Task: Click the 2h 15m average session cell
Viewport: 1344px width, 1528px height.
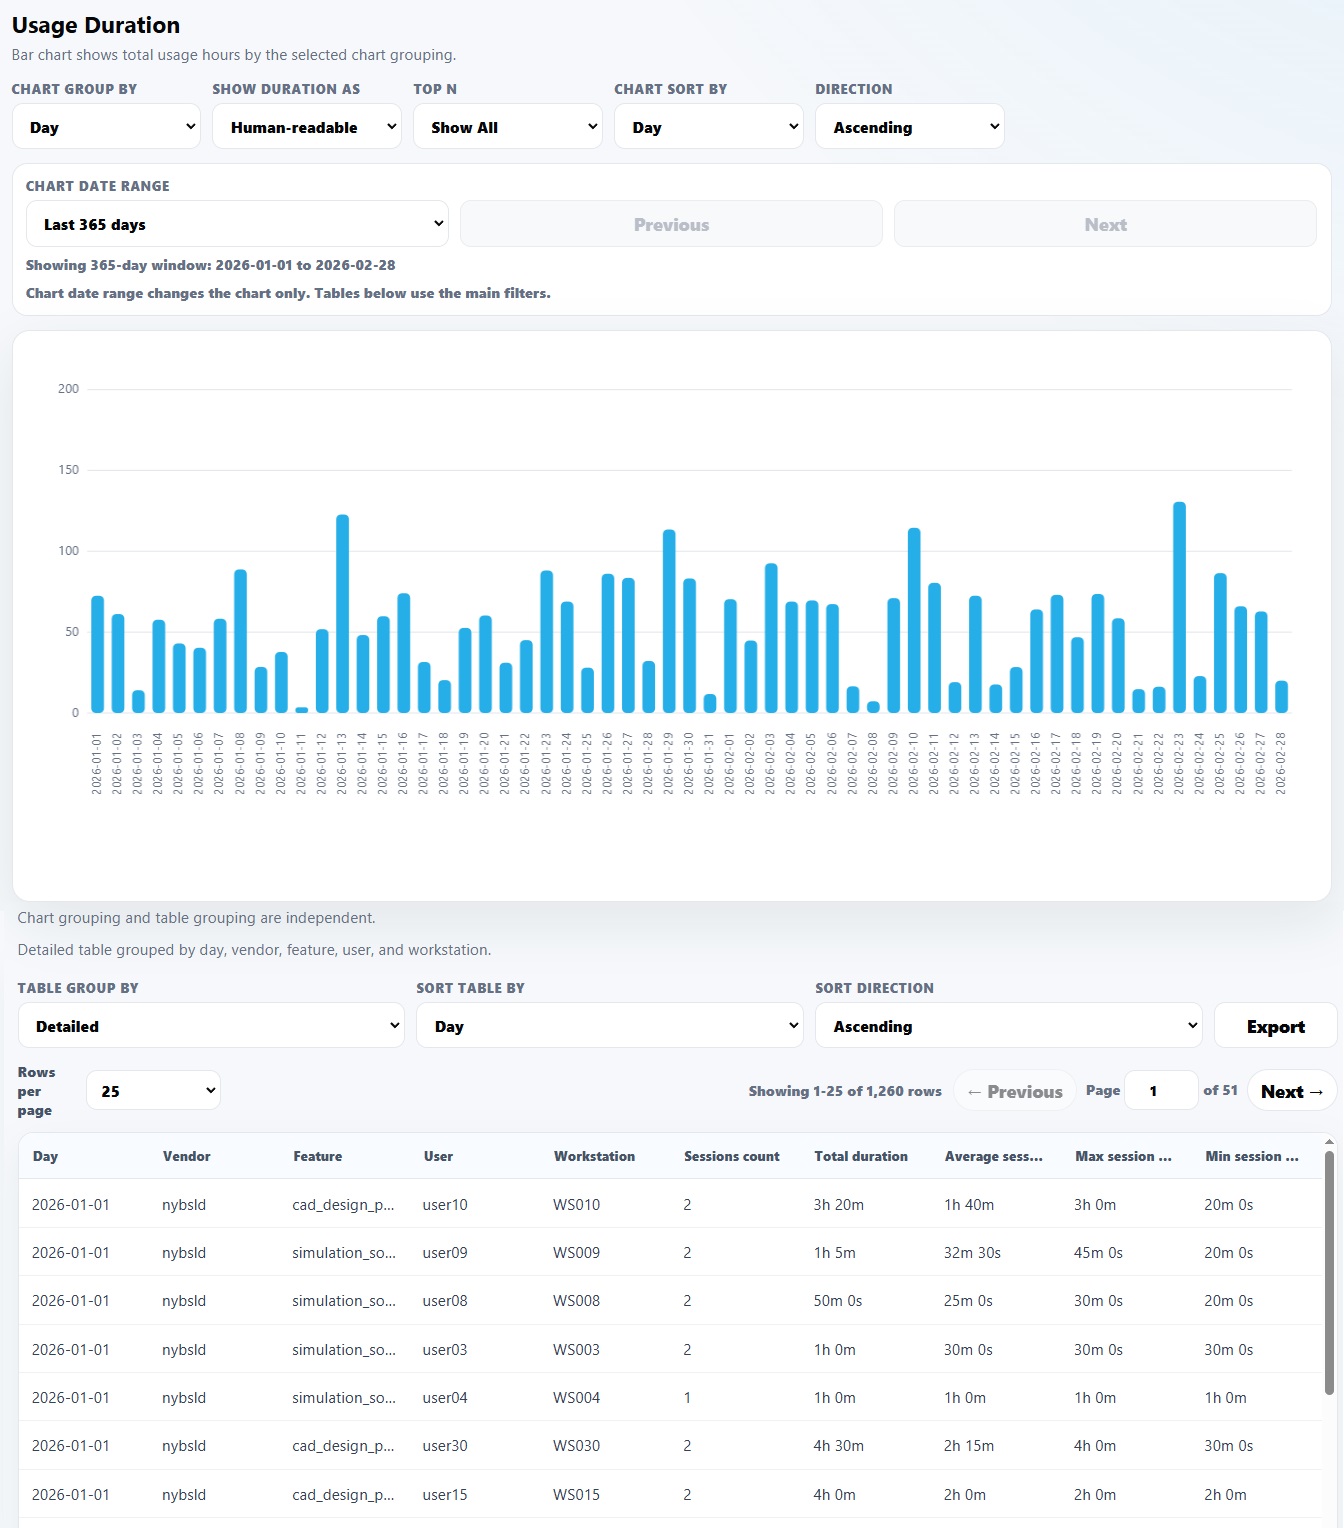Action: (969, 1445)
